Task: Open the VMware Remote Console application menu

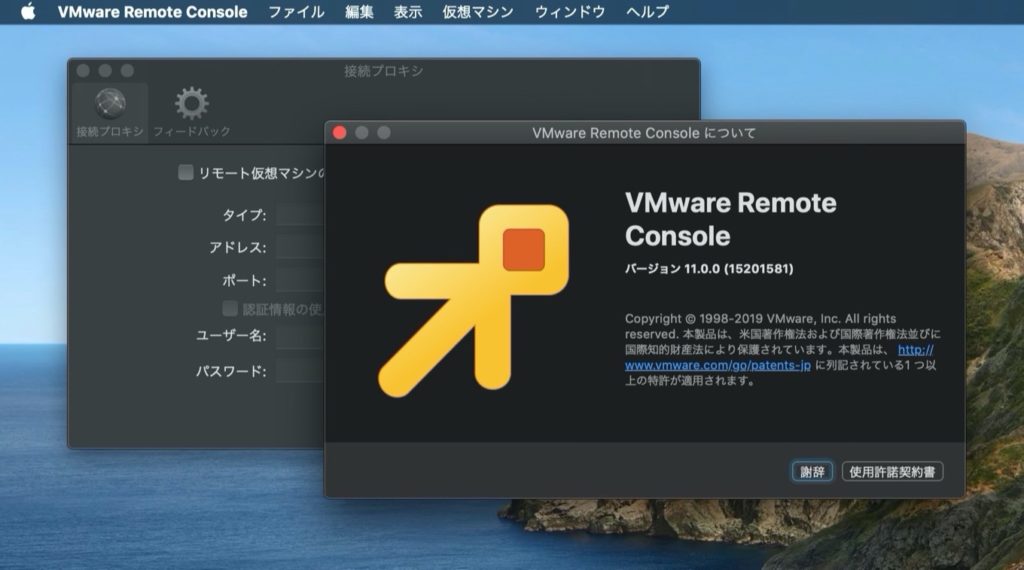Action: (x=152, y=12)
